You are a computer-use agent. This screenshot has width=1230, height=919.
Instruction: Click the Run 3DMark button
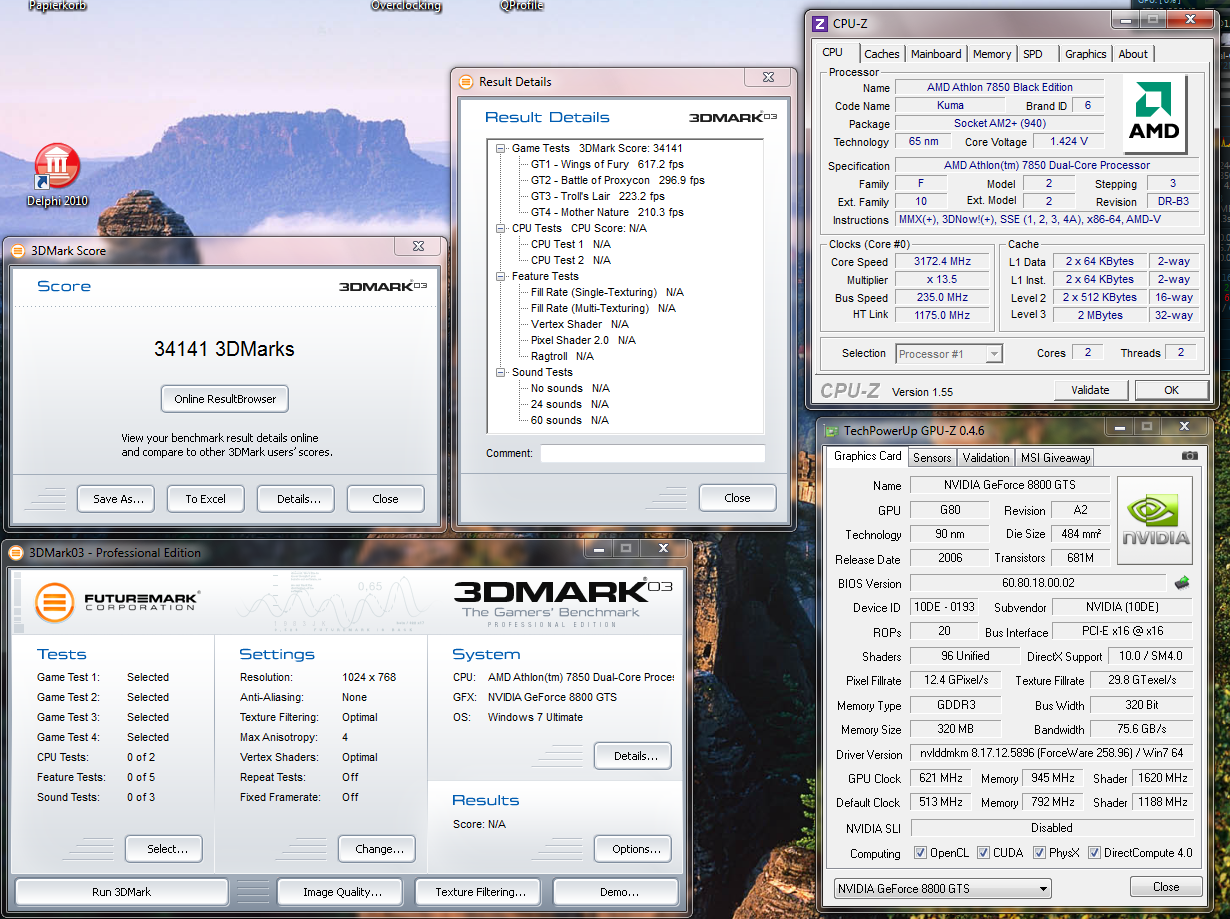pyautogui.click(x=121, y=892)
